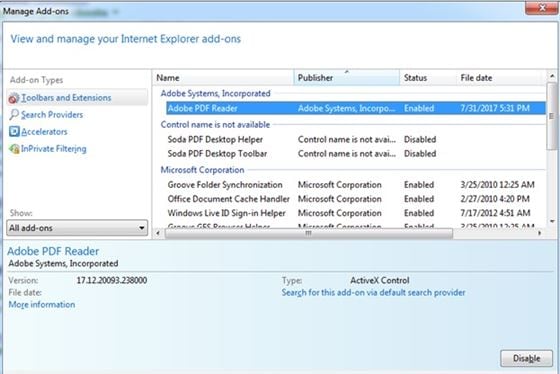
Task: Click the Control name is not available group header
Action: point(215,125)
